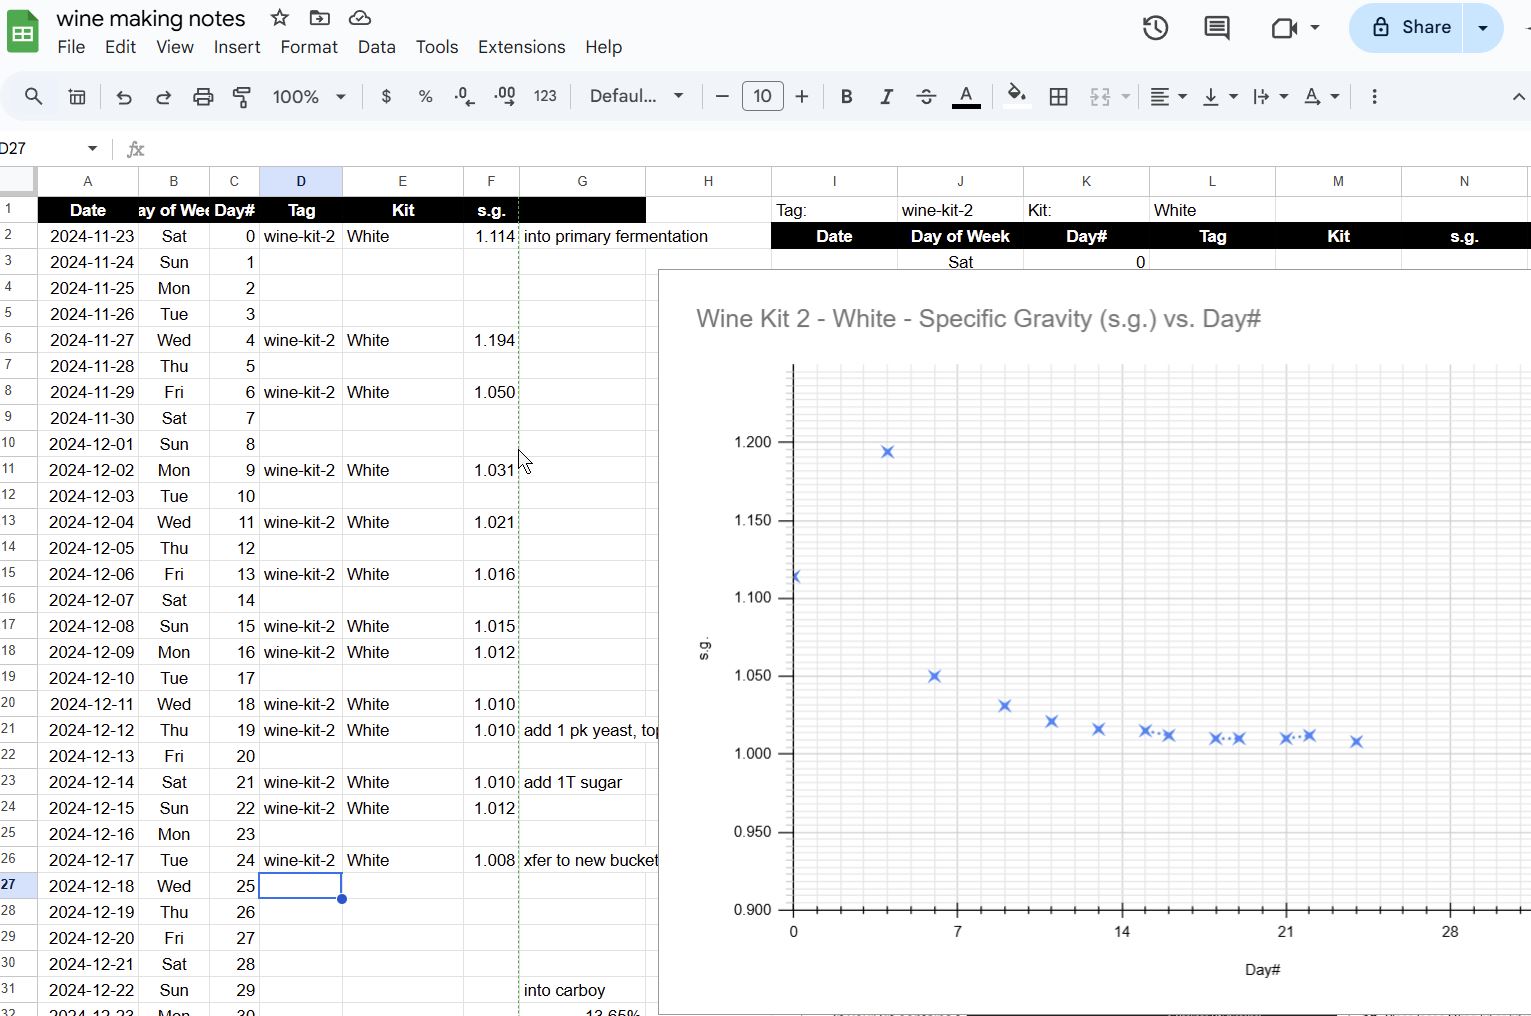
Task: Select the paint format roller
Action: tap(242, 97)
